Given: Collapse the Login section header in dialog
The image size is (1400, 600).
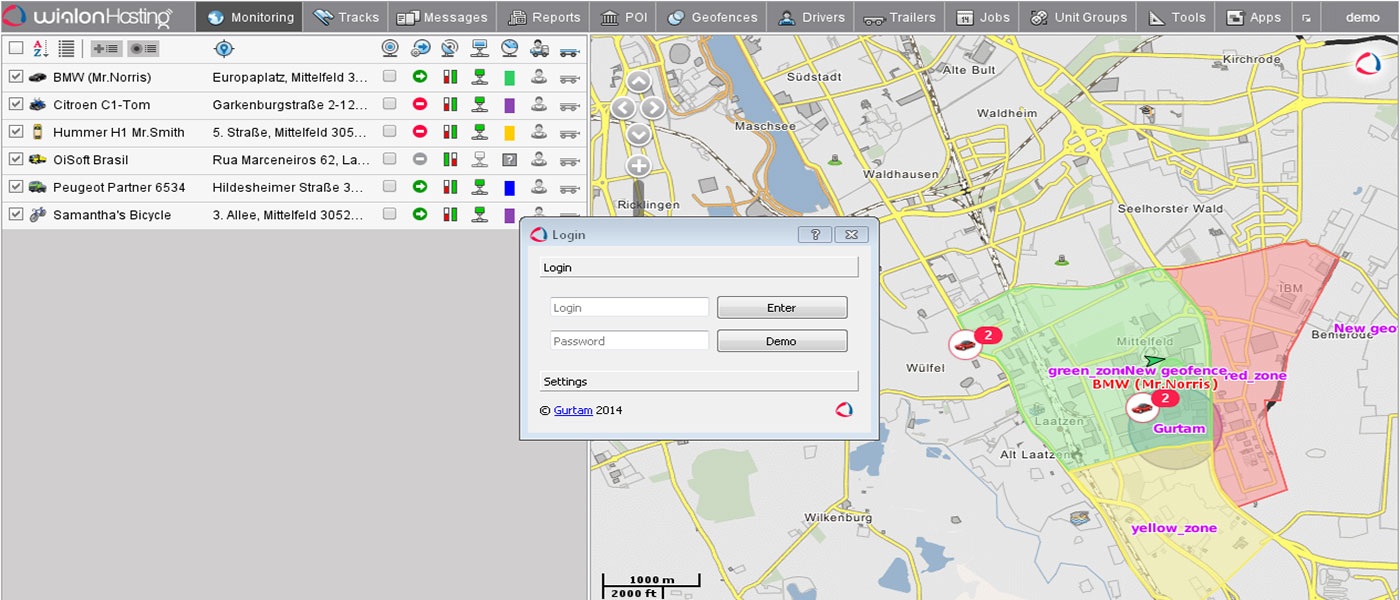Looking at the screenshot, I should tap(699, 268).
